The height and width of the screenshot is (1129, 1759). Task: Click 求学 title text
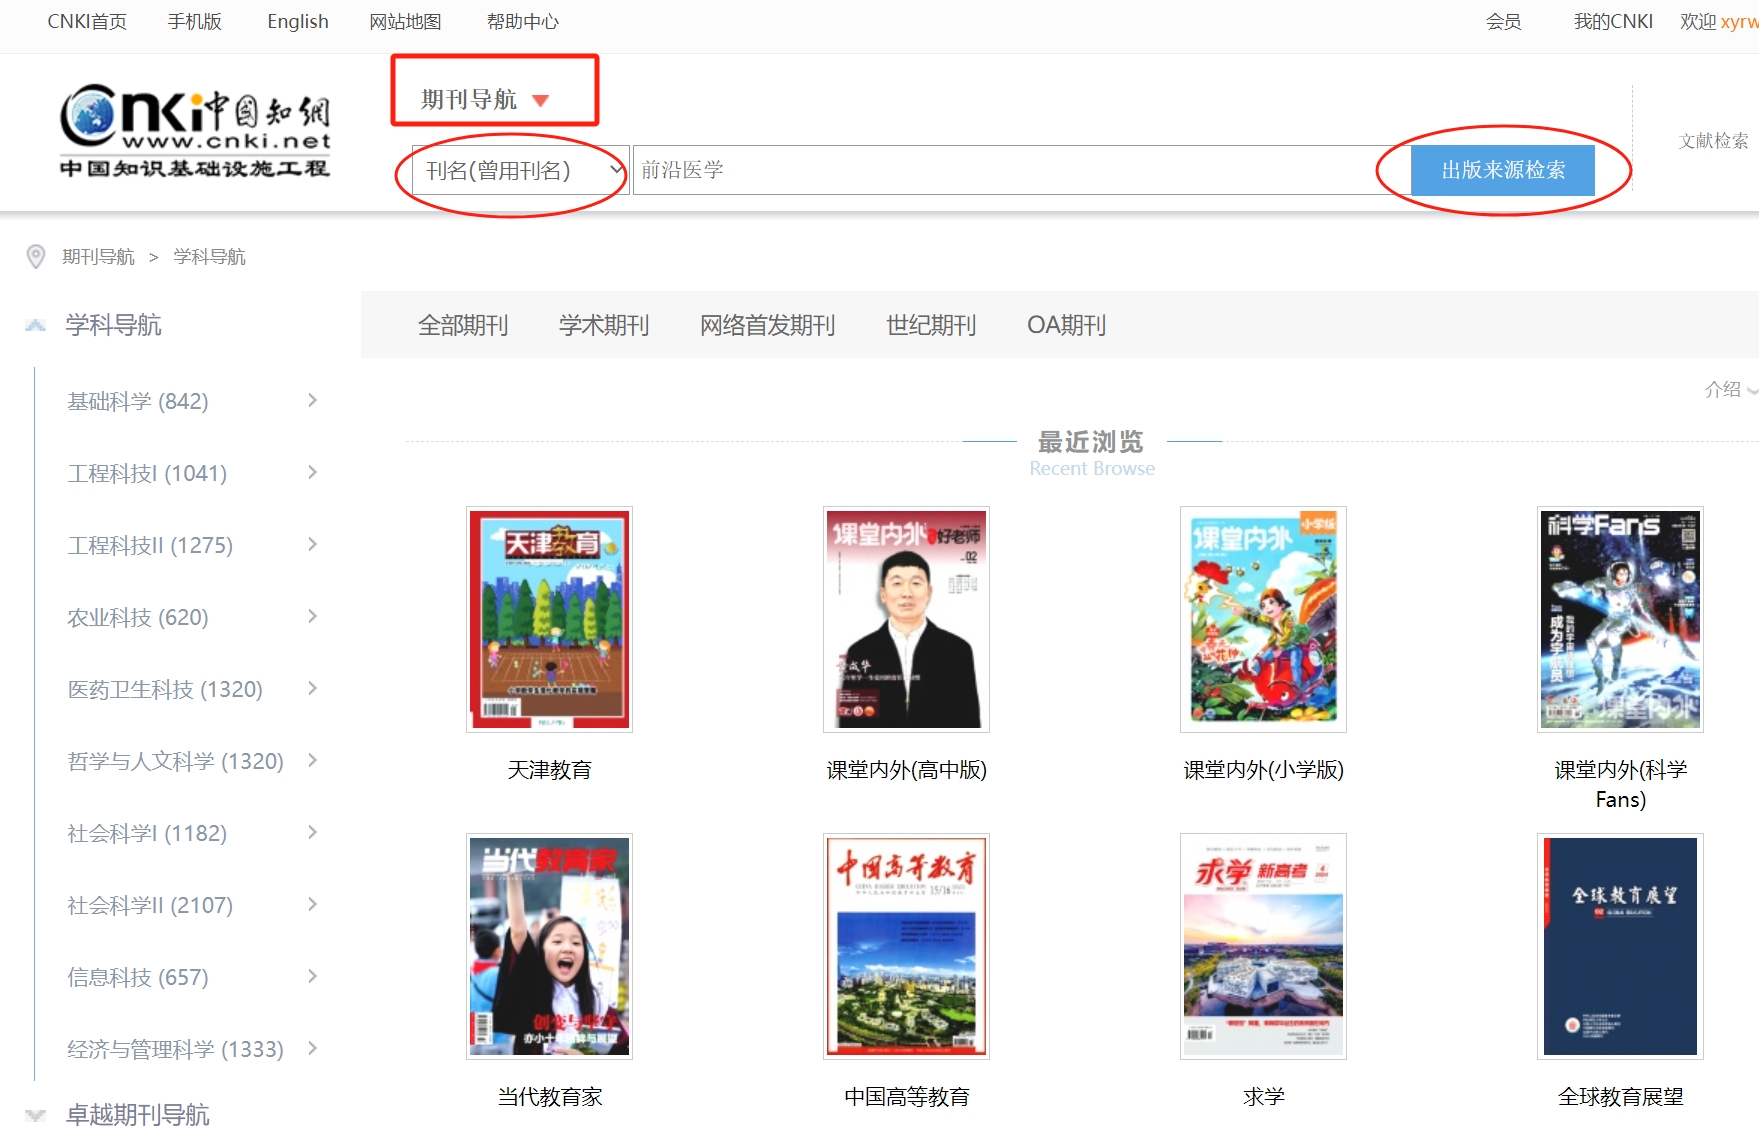pyautogui.click(x=1263, y=1097)
